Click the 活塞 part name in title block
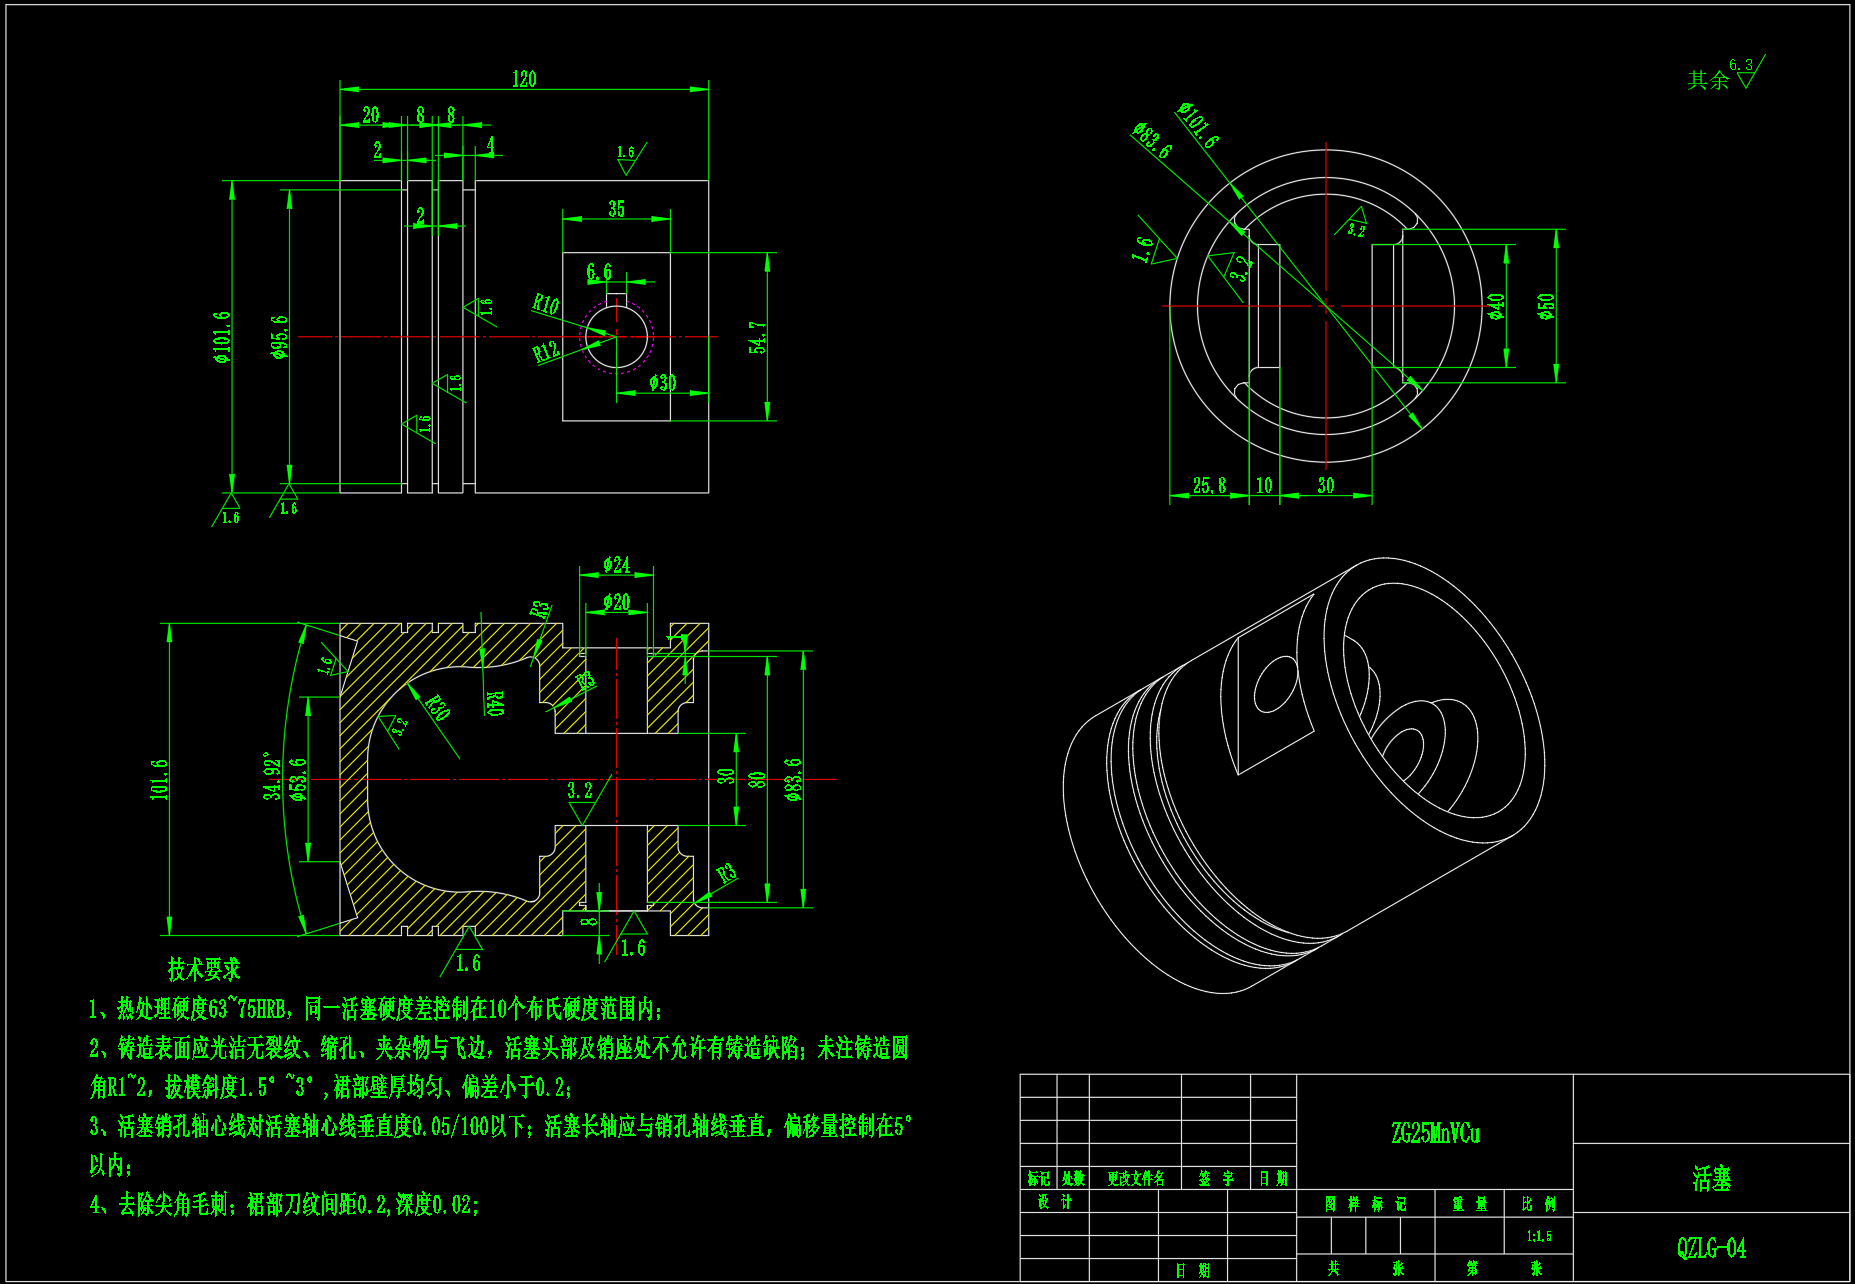 [1711, 1179]
